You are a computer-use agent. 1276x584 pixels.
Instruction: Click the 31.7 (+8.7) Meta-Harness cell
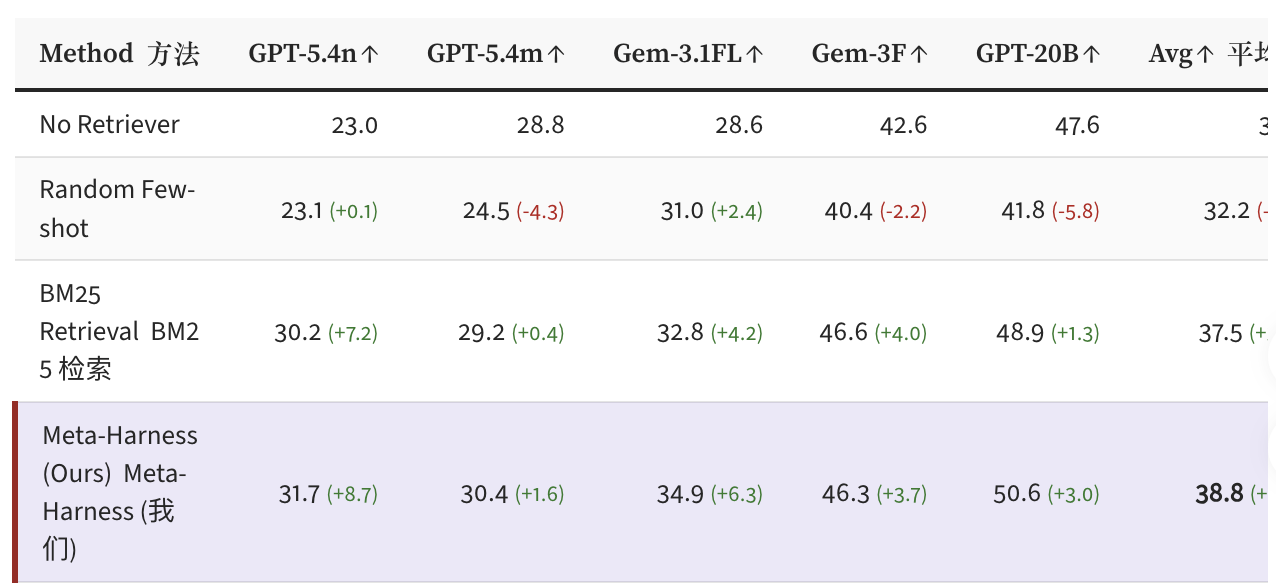coord(328,493)
